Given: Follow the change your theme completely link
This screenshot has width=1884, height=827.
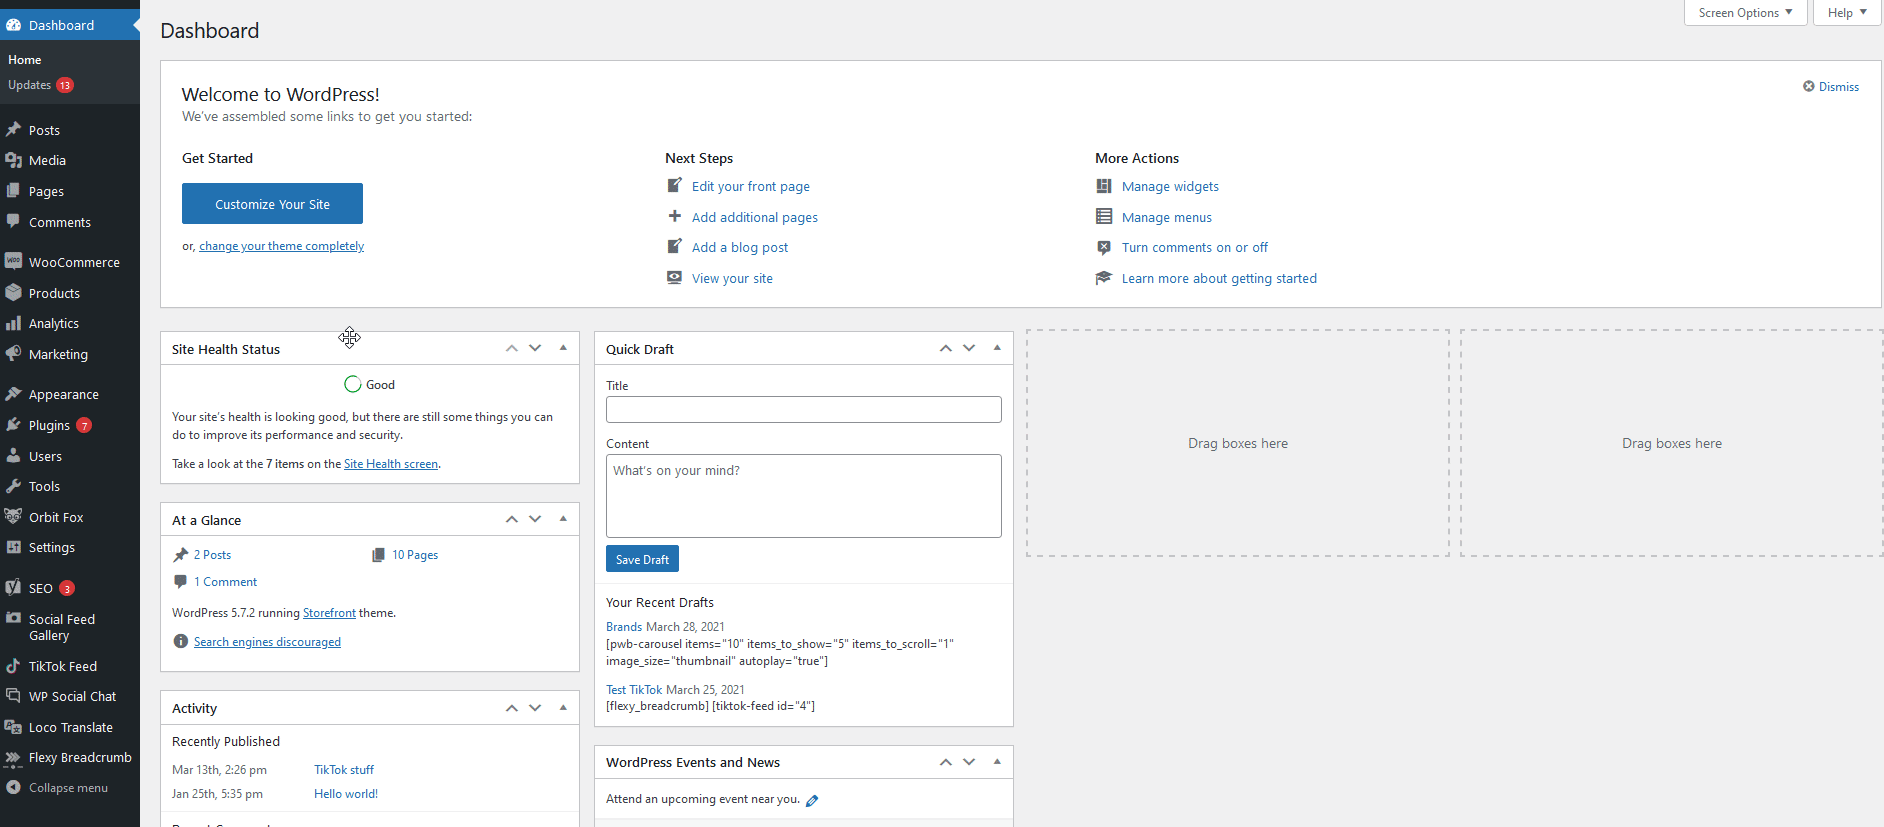Looking at the screenshot, I should [x=281, y=246].
